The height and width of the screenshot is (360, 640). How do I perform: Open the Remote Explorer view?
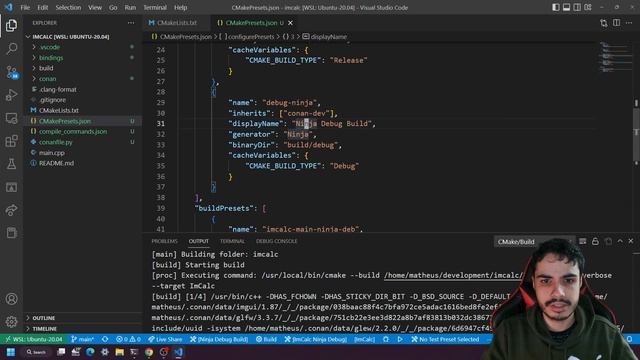[x=11, y=118]
